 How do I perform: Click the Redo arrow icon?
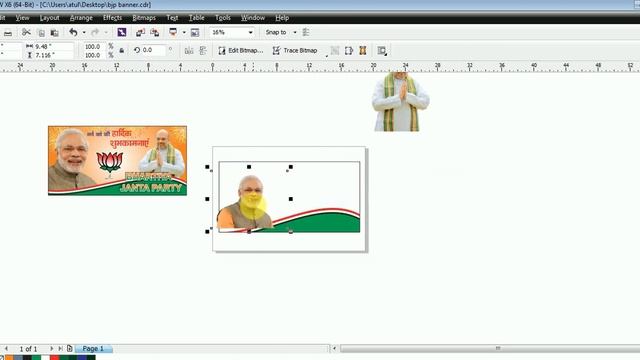click(95, 32)
